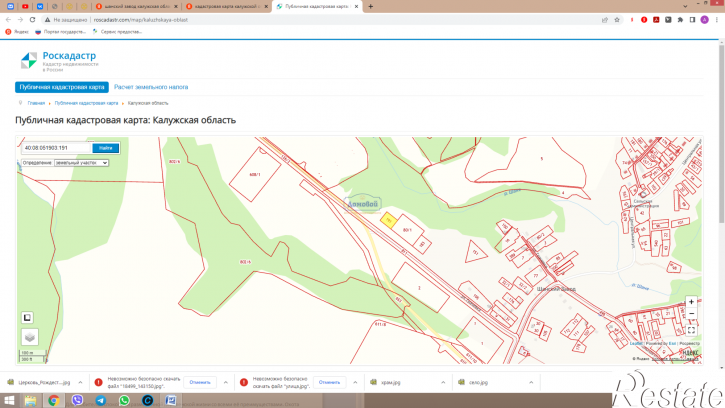Bookmark this page with the star icon
Viewport: 725px width, 408px height.
pyautogui.click(x=617, y=20)
